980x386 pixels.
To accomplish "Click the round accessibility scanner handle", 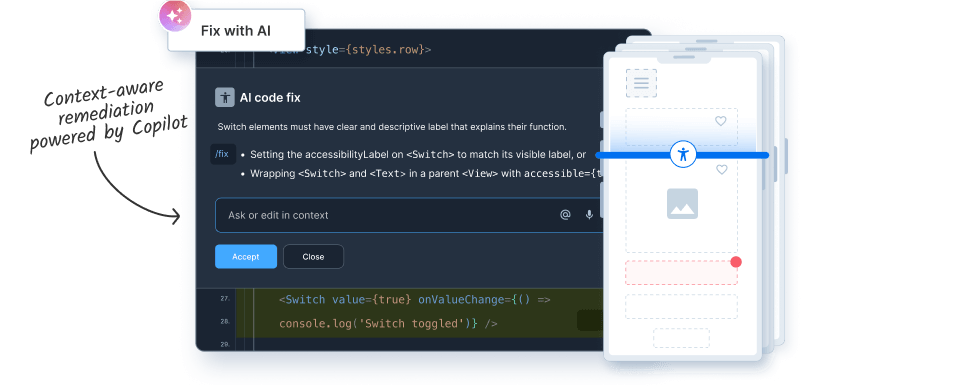I will pos(683,154).
